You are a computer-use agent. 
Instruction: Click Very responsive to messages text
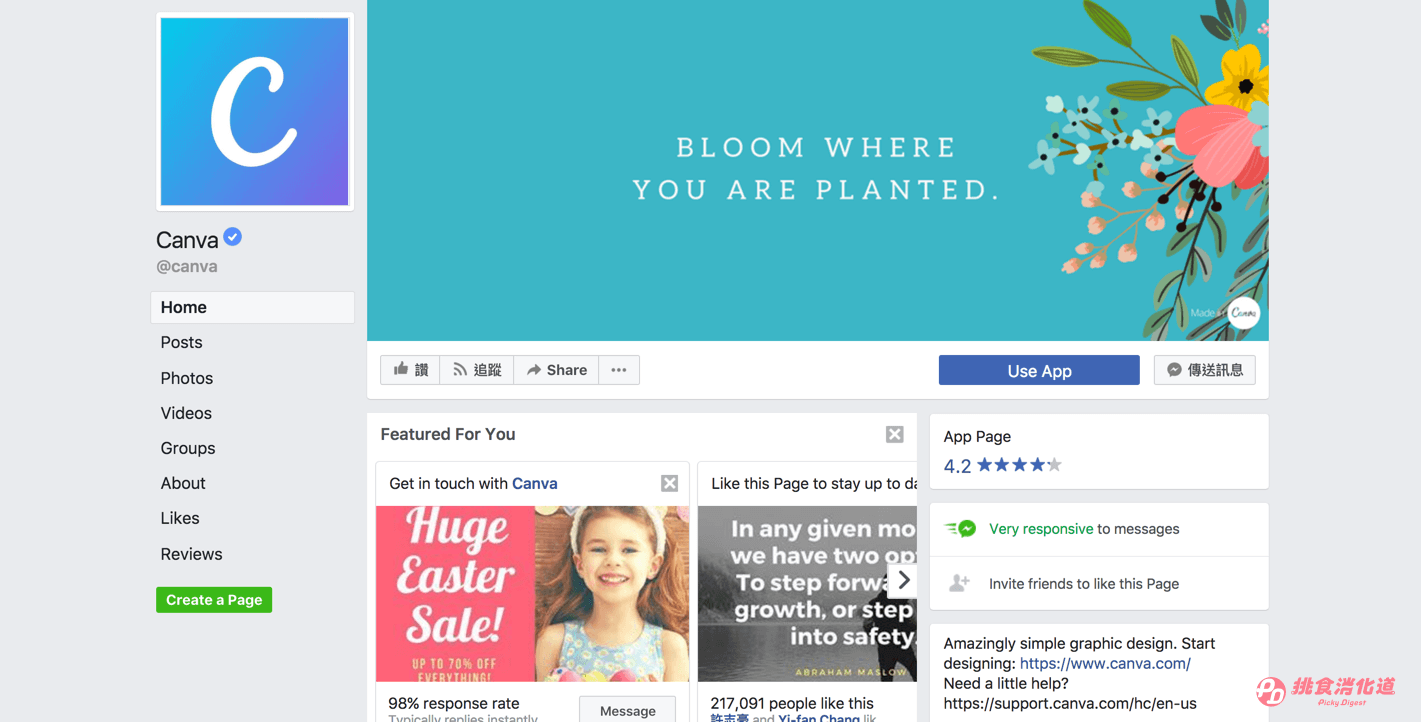click(x=1084, y=529)
